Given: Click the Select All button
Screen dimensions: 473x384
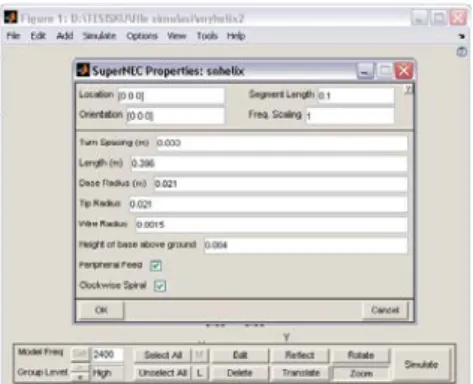Looking at the screenshot, I should coord(163,355).
